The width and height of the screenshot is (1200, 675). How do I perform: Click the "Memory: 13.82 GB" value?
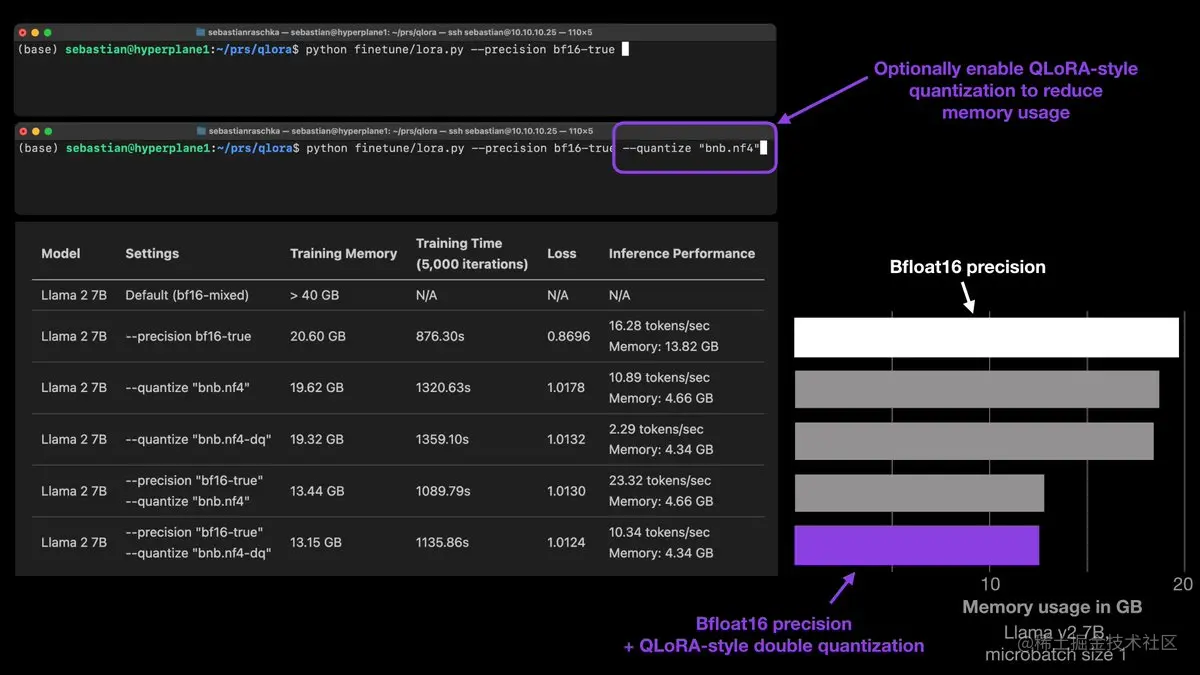tap(663, 347)
